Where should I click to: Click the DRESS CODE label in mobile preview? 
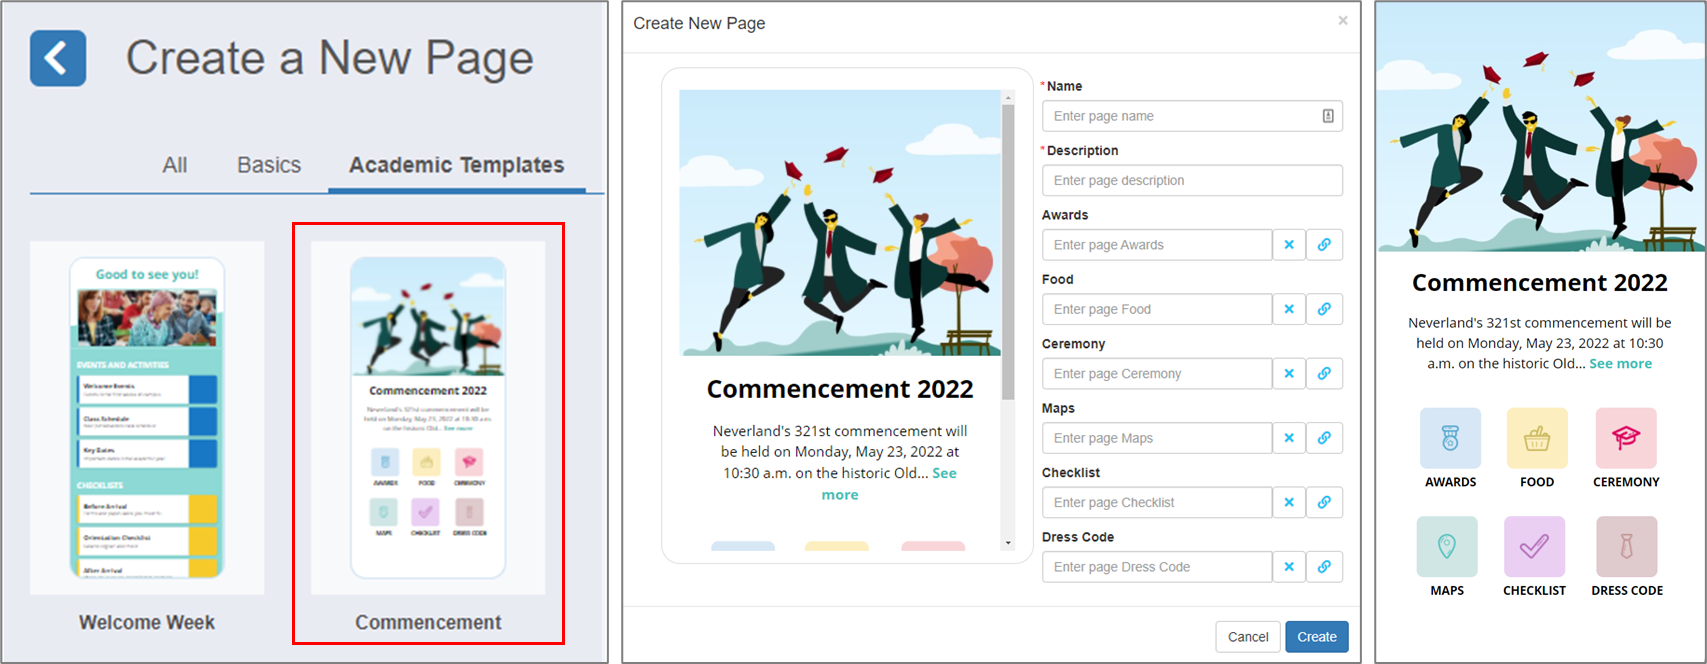click(1627, 591)
